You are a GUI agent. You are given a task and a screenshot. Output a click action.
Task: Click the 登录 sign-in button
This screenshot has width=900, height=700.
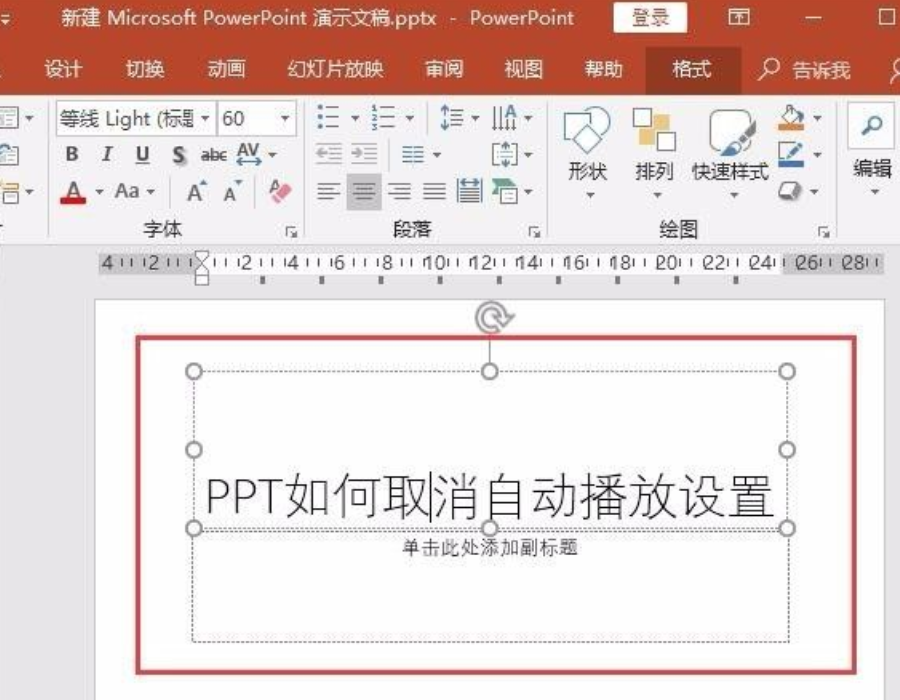(x=652, y=18)
